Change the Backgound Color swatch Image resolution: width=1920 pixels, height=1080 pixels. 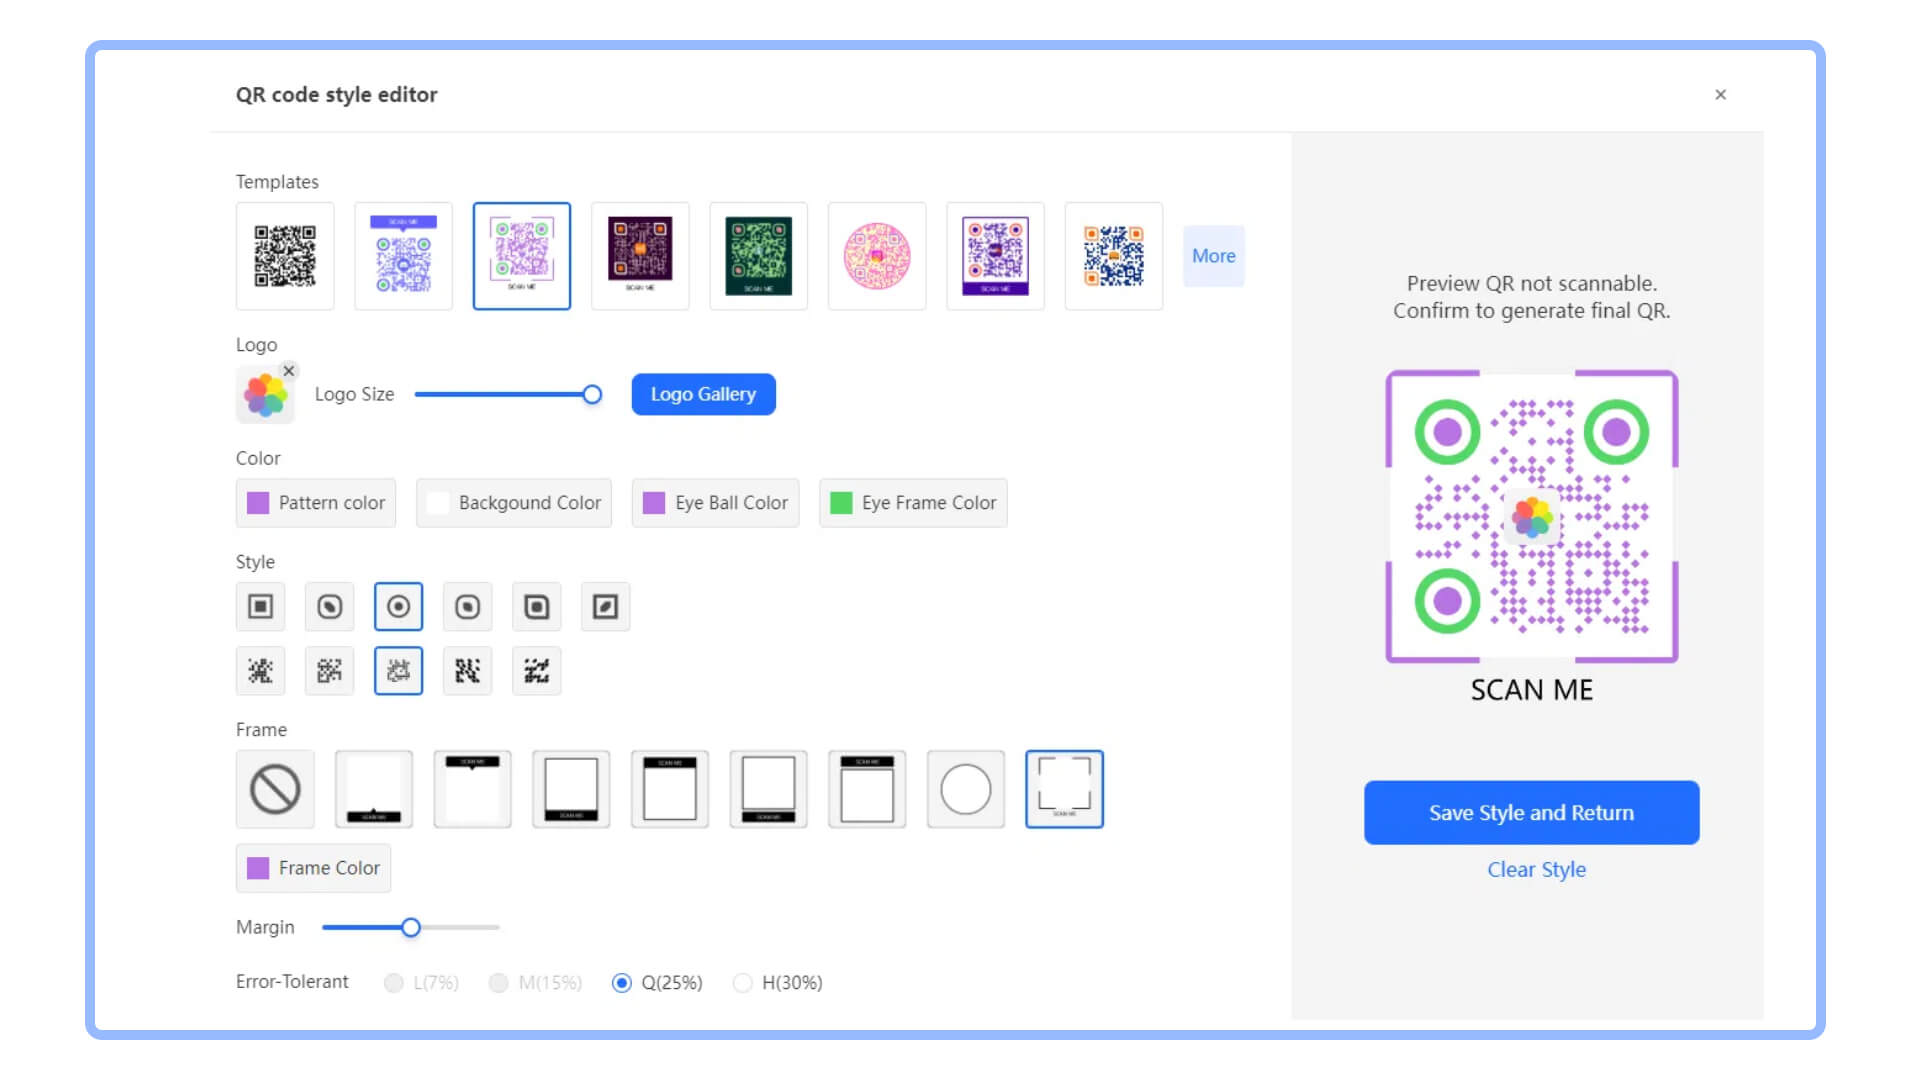[x=514, y=503]
